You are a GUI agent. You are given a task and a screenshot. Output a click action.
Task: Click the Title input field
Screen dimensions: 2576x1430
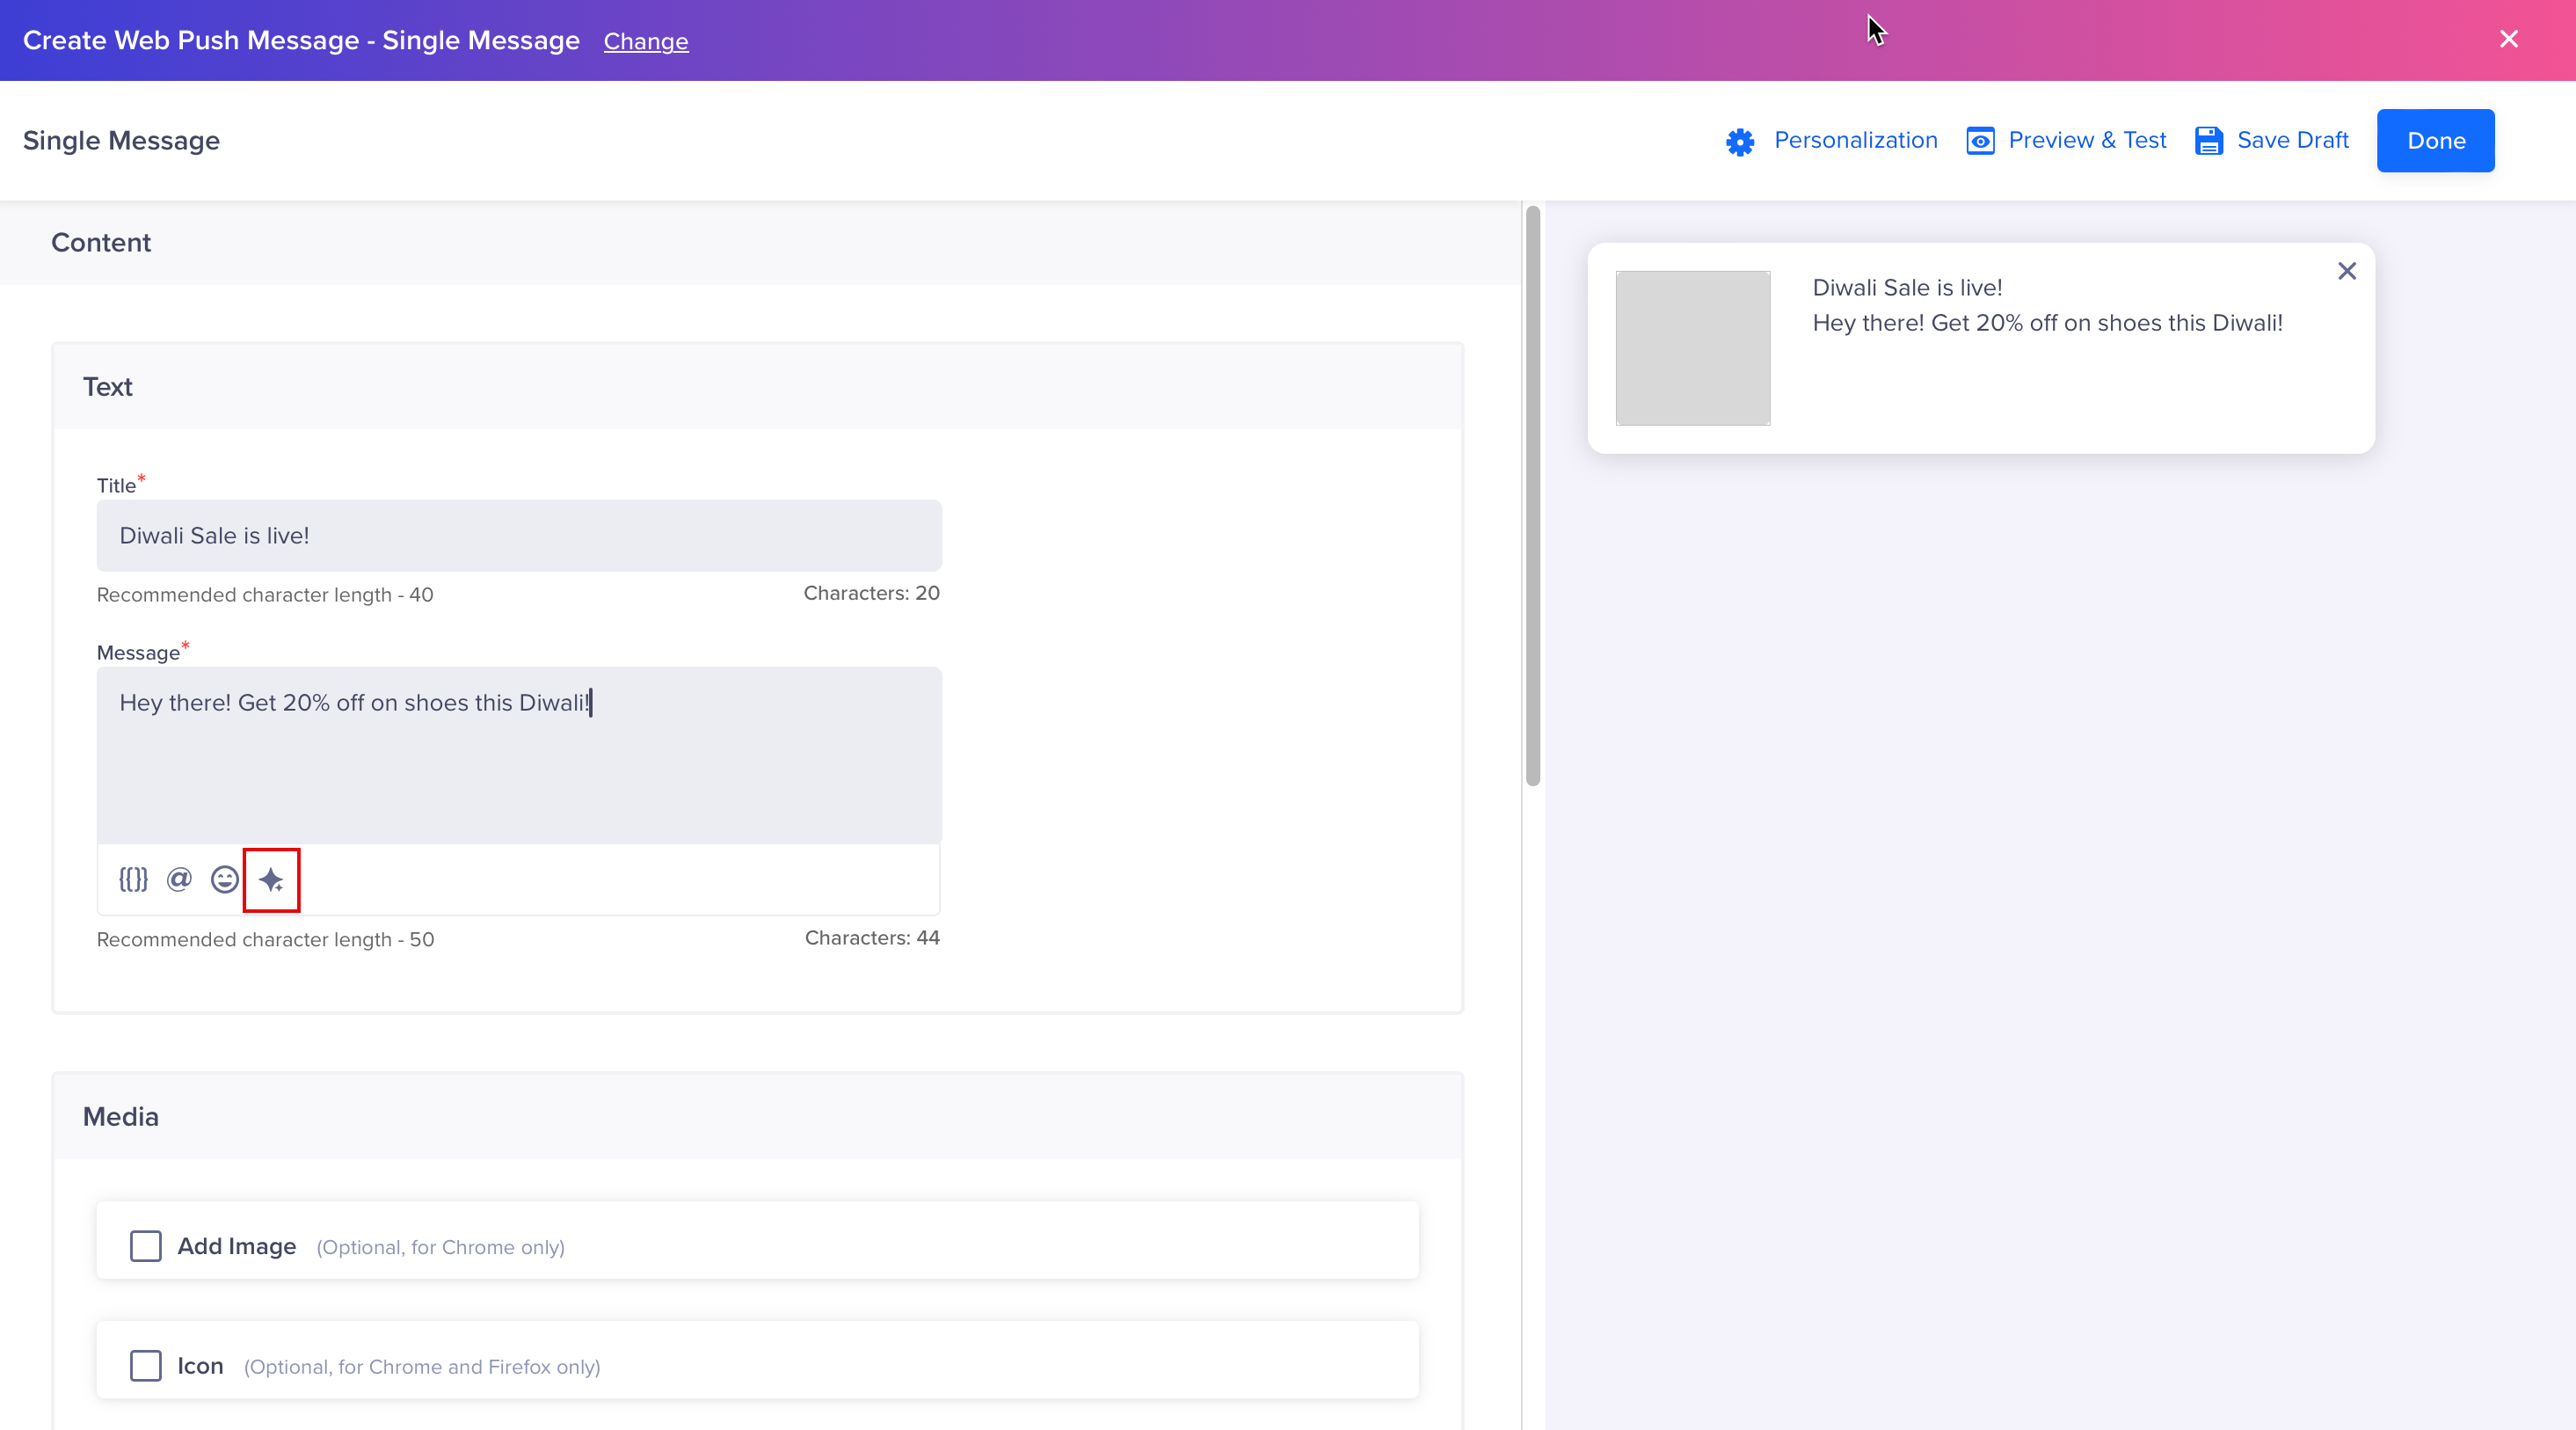tap(519, 534)
